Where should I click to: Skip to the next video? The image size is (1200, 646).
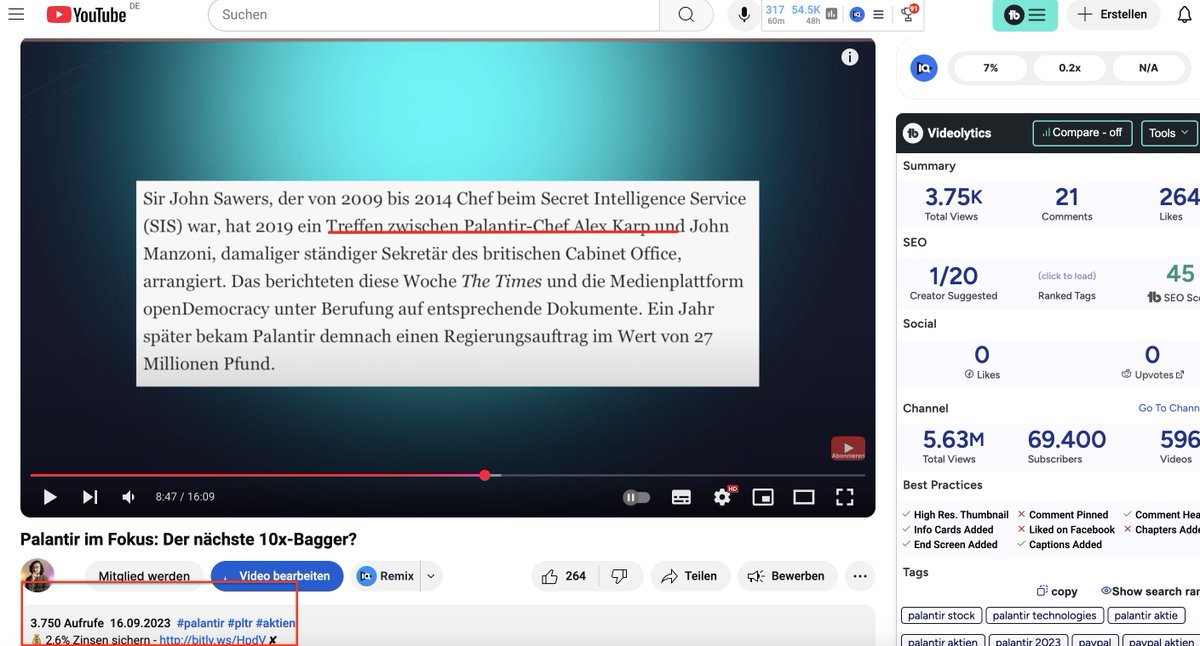(90, 496)
